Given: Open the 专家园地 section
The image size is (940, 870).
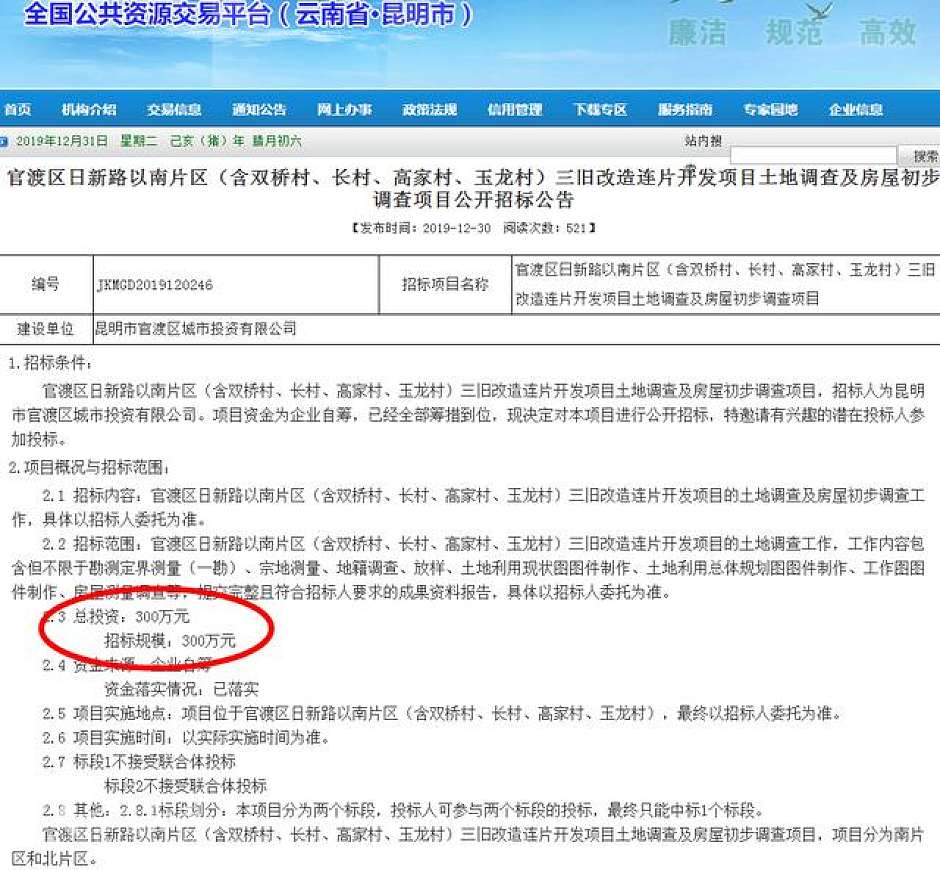Looking at the screenshot, I should [770, 110].
